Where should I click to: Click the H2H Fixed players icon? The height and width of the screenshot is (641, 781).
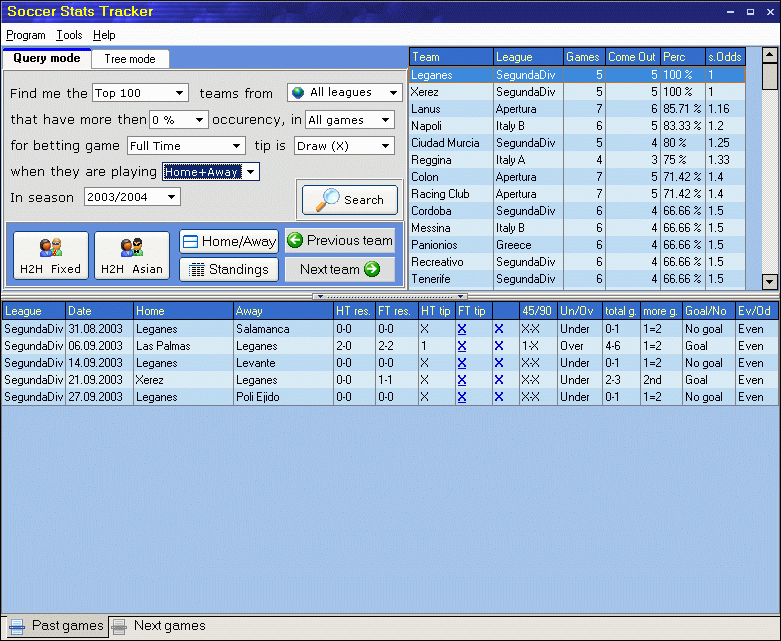(50, 247)
